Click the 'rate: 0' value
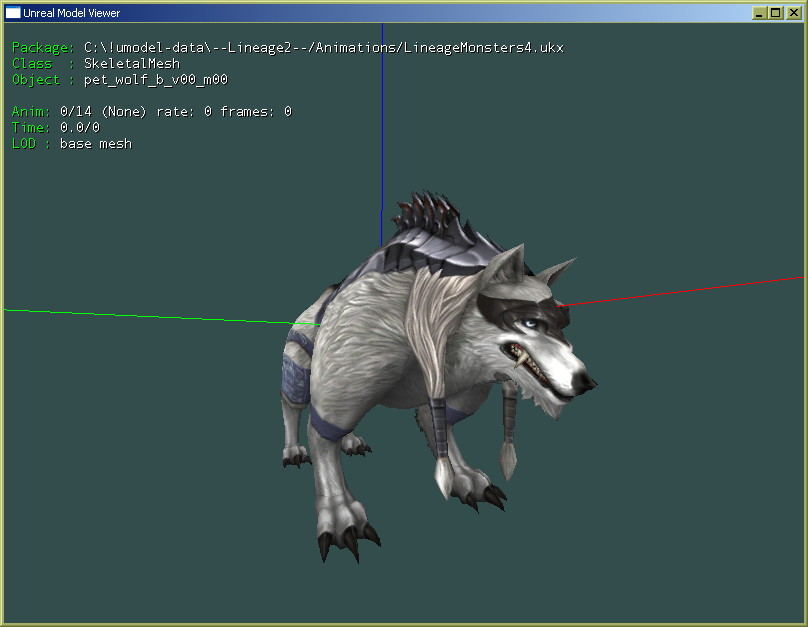Screen dimensions: 808x627 [184, 112]
